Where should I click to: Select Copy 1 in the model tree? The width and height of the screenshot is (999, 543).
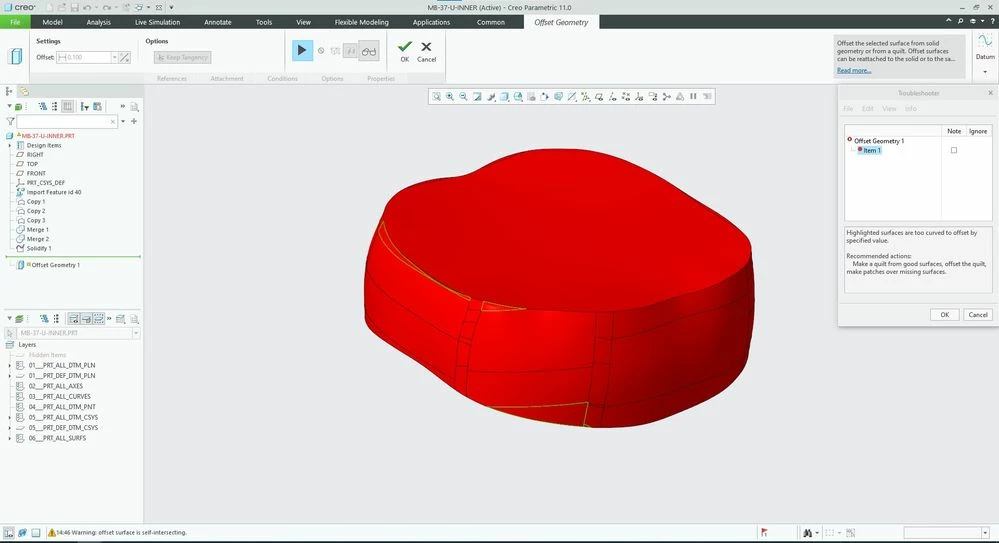point(36,201)
